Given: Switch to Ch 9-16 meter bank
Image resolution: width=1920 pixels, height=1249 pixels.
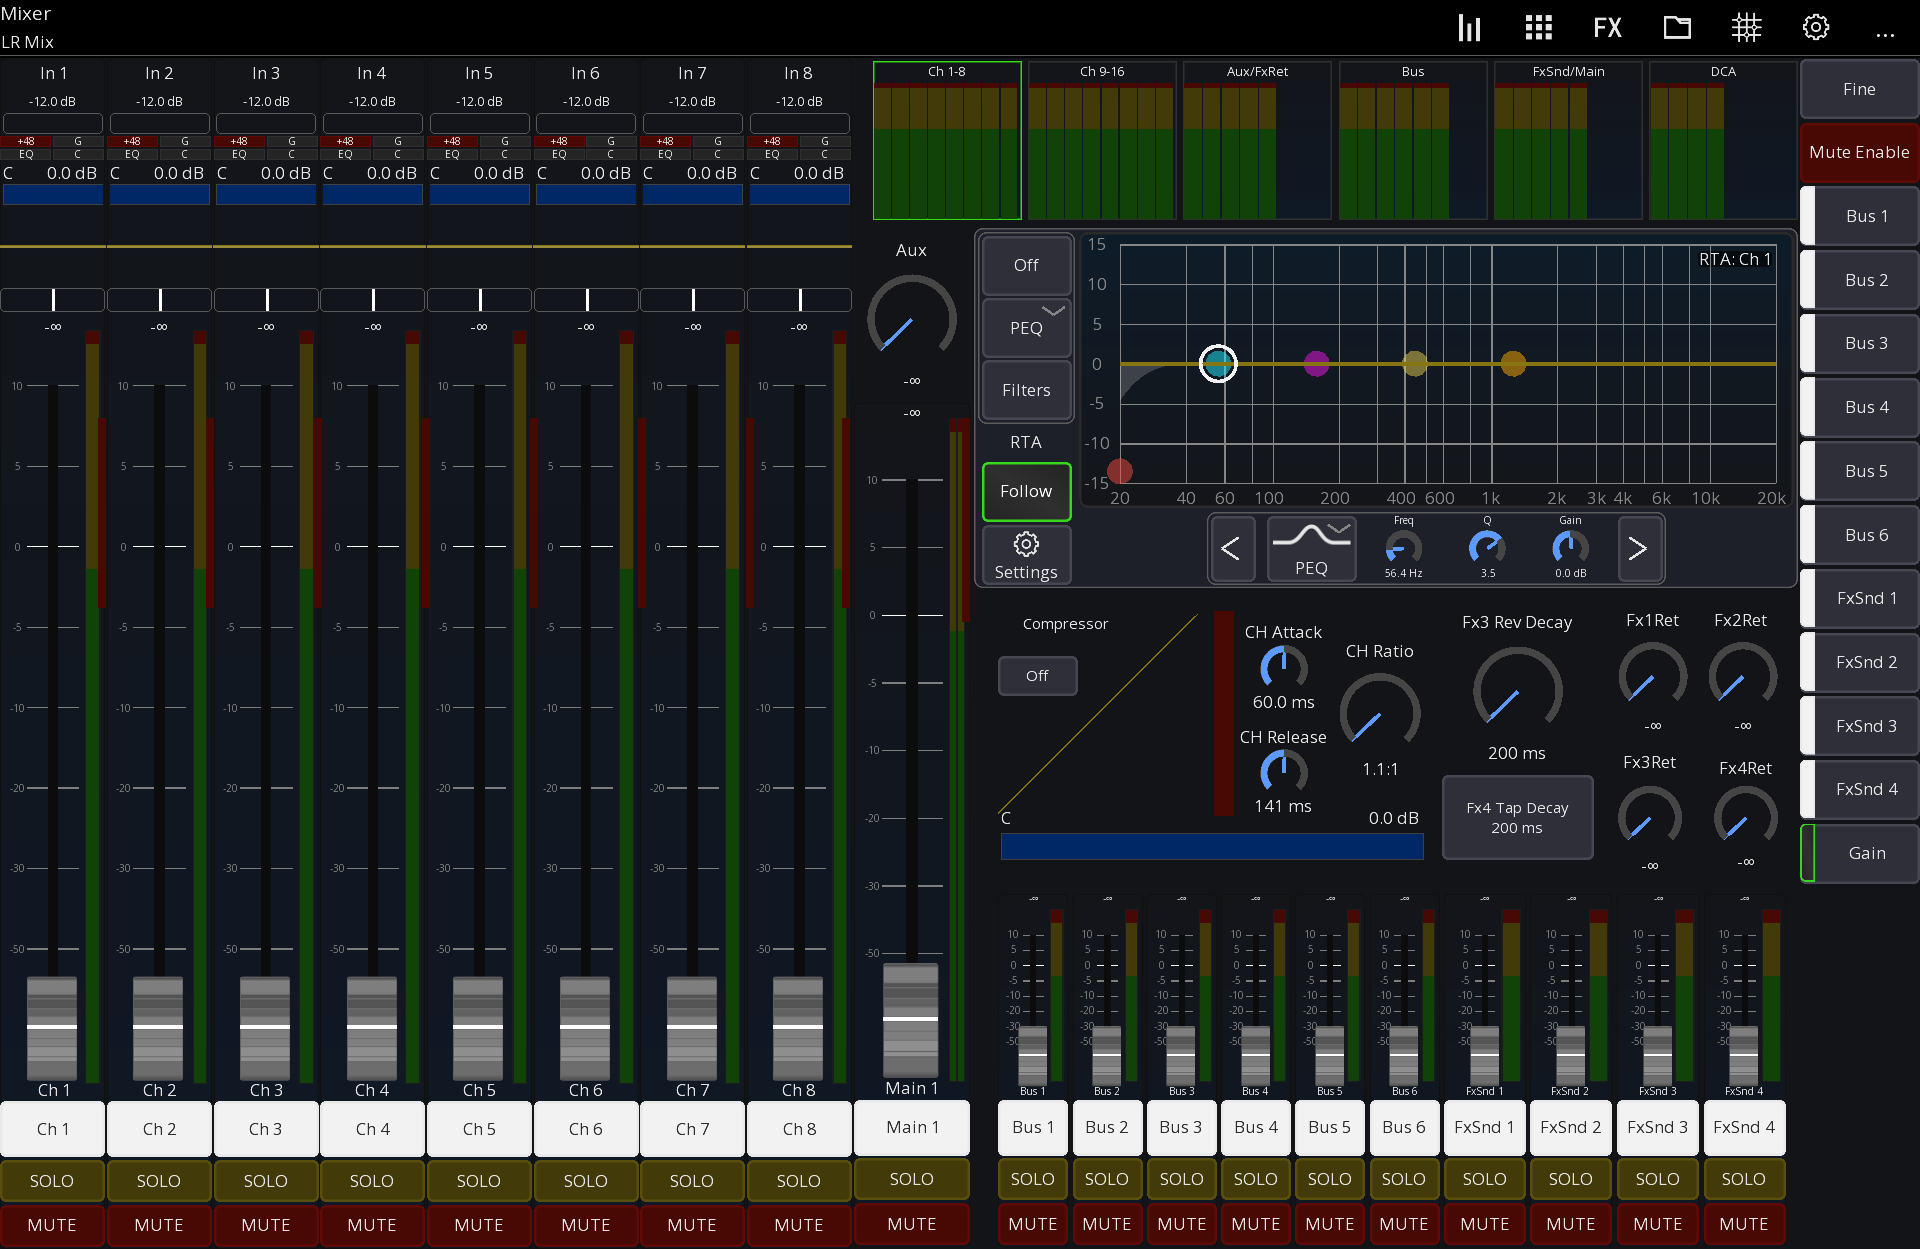Looking at the screenshot, I should 1101,141.
